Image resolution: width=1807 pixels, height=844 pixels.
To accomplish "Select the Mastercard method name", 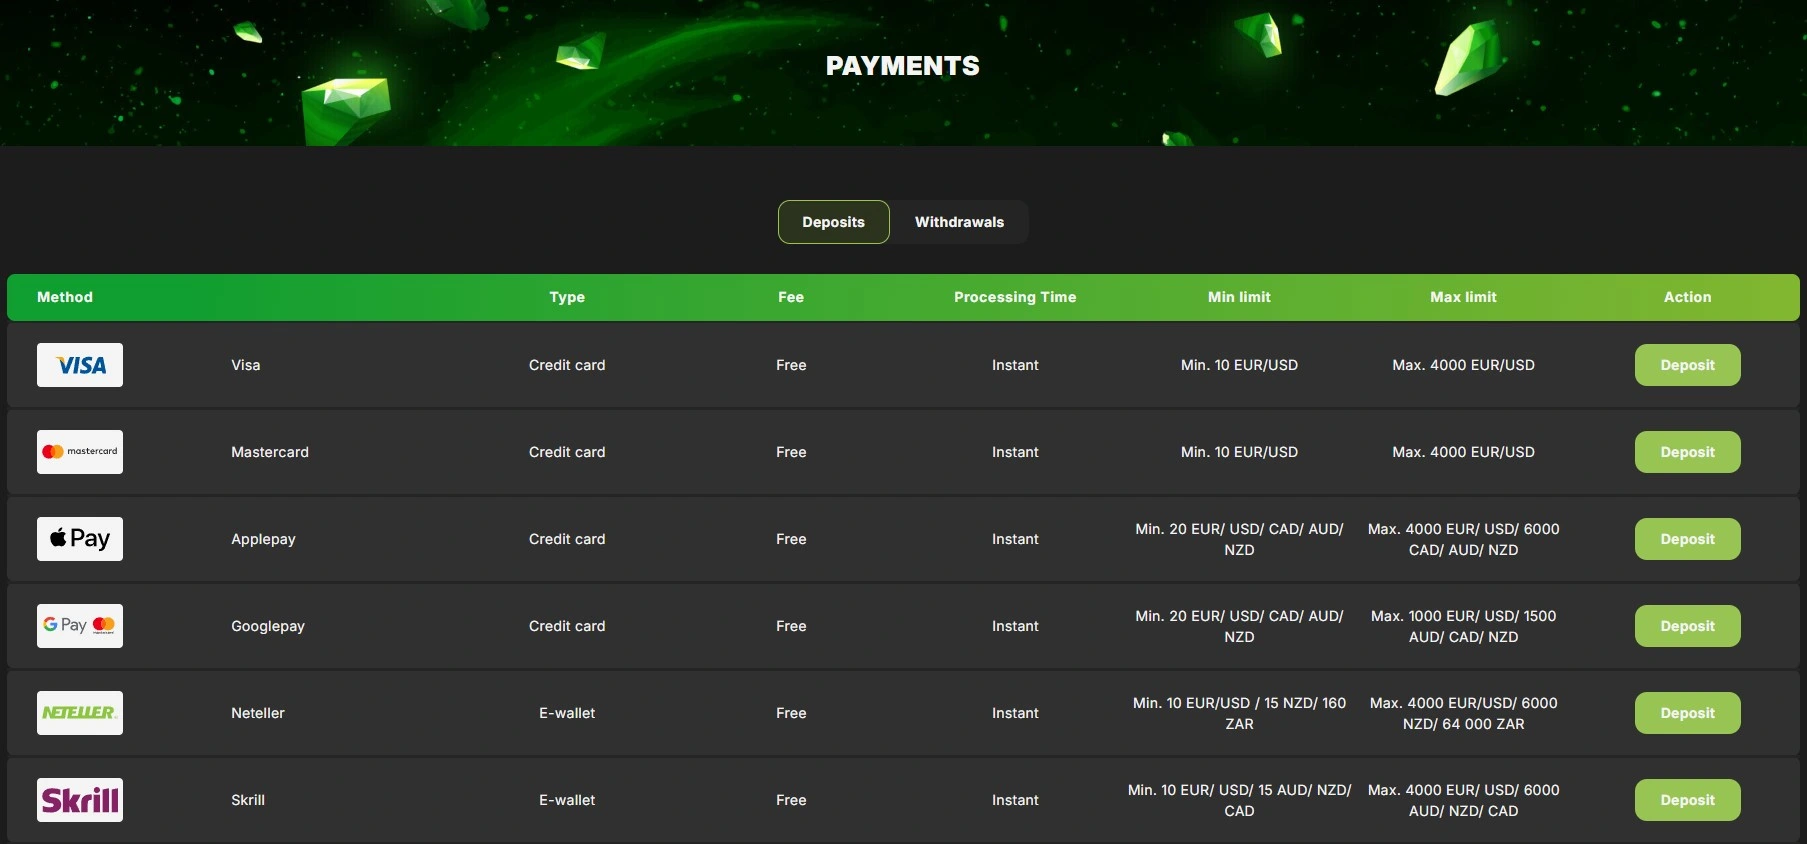I will (270, 452).
